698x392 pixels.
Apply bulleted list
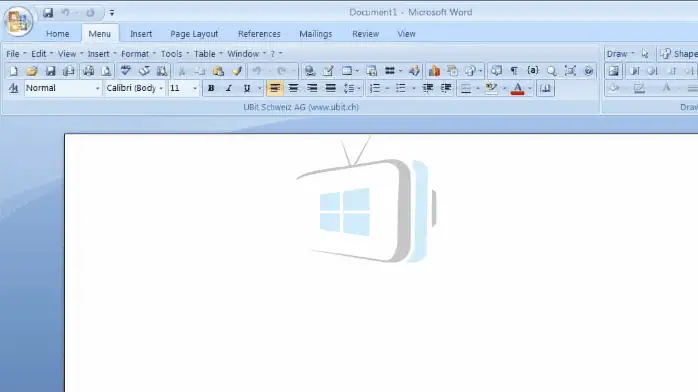(x=401, y=89)
